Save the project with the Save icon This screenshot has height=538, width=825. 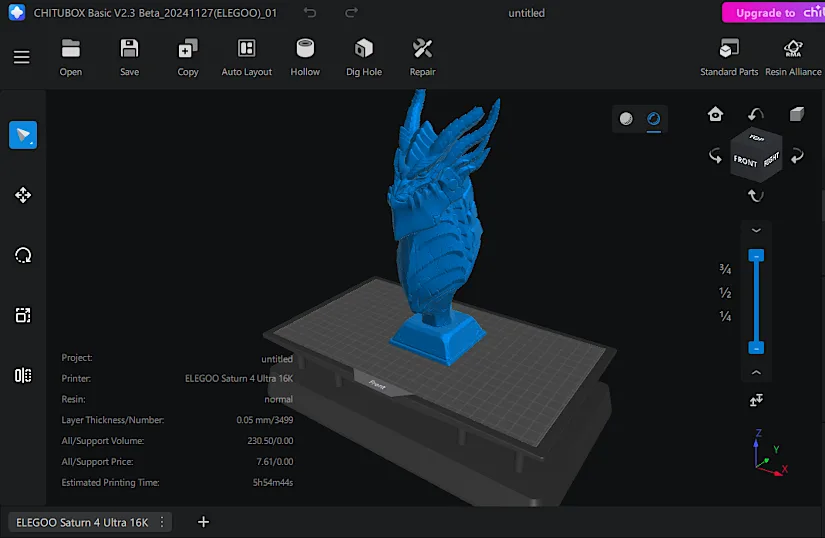pos(129,57)
